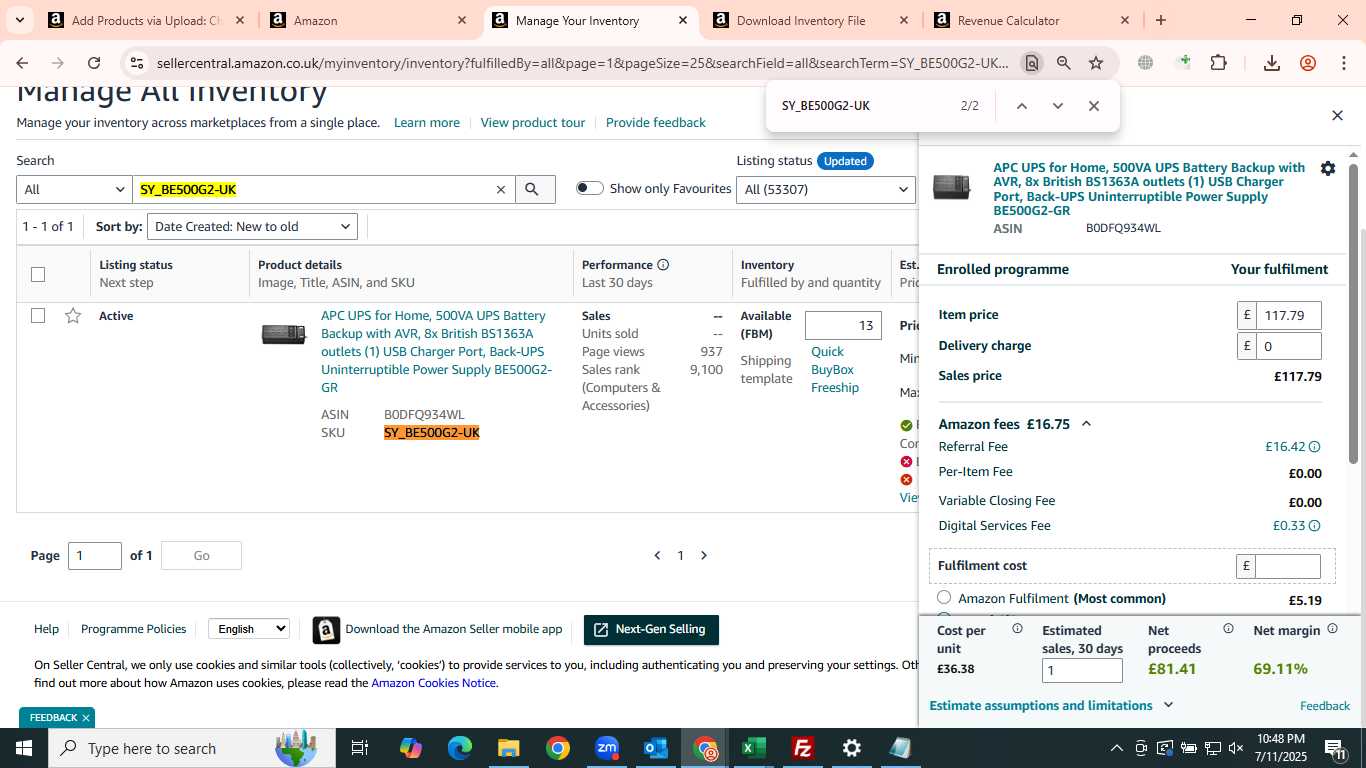
Task: Tick the APC UPS listing checkbox
Action: [38, 316]
